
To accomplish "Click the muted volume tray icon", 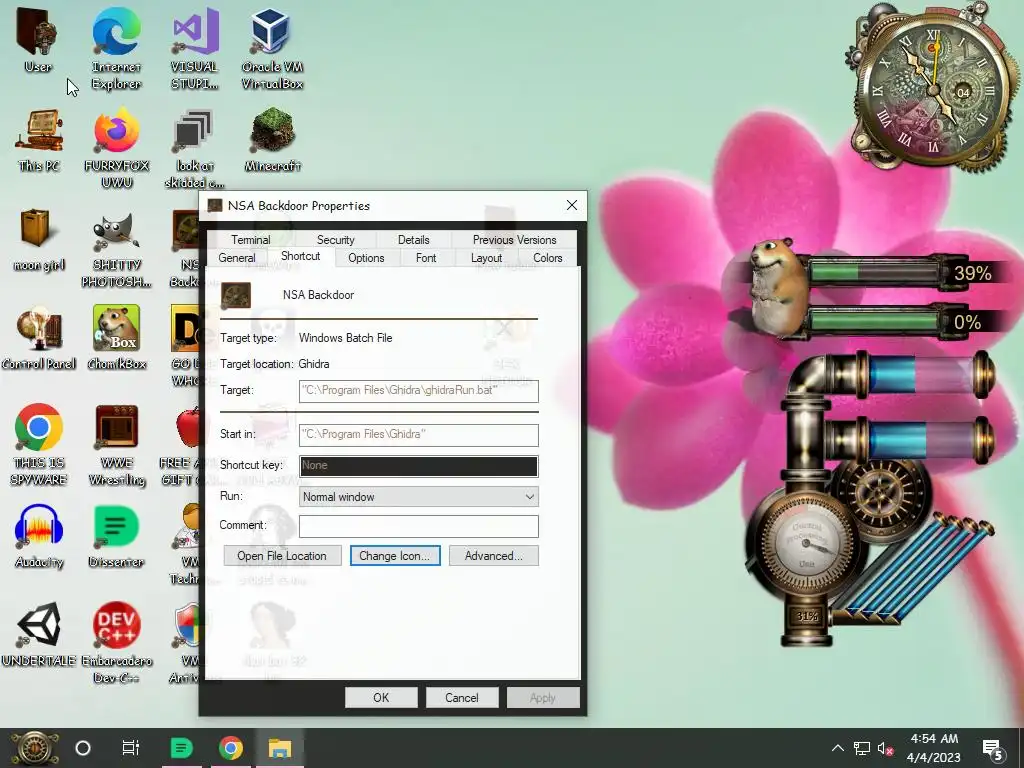I will point(886,748).
